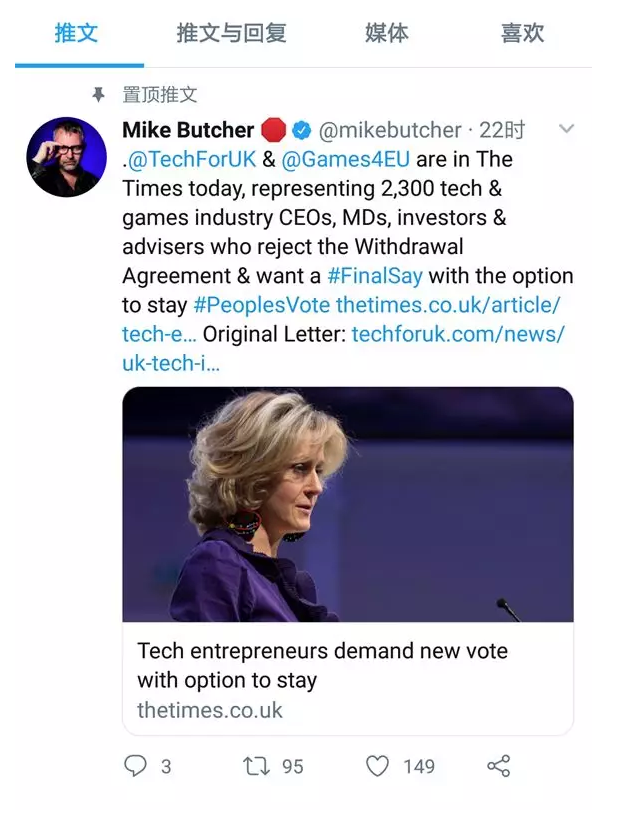Click the blue verified badge
The width and height of the screenshot is (619, 816).
(302, 130)
